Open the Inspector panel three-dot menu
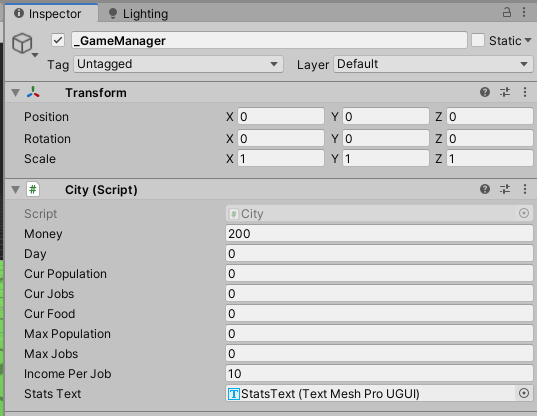537x416 pixels. pos(524,13)
